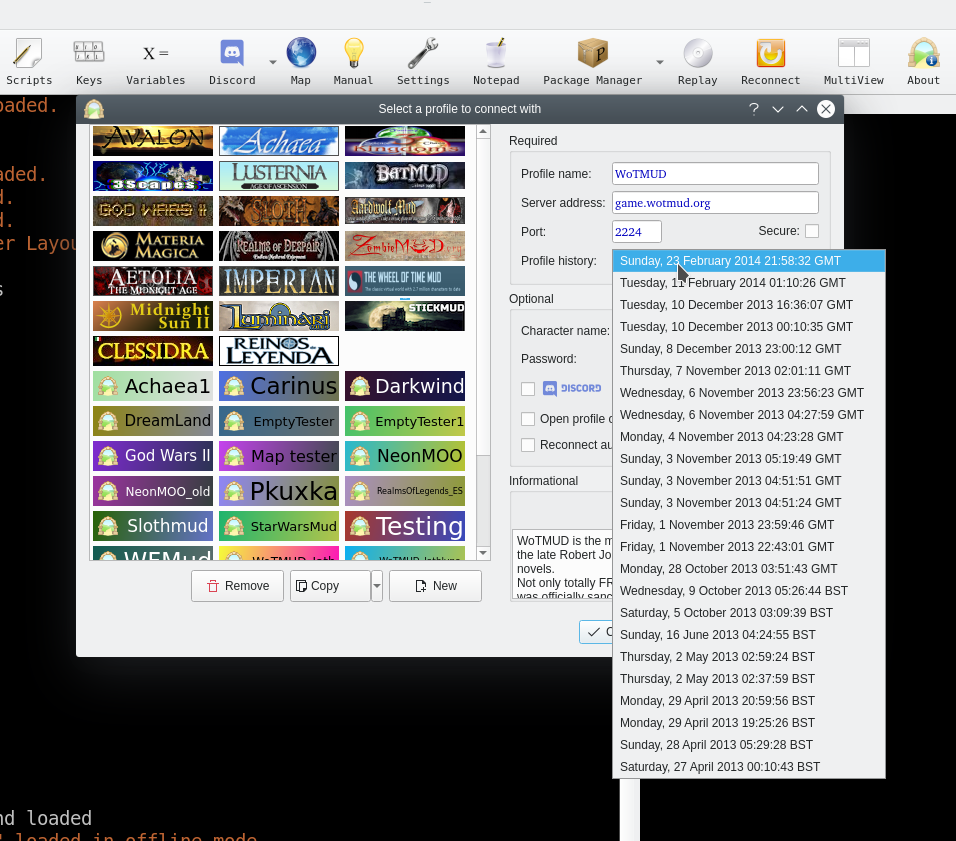Select the Reinos de Leyenda profile

(279, 351)
